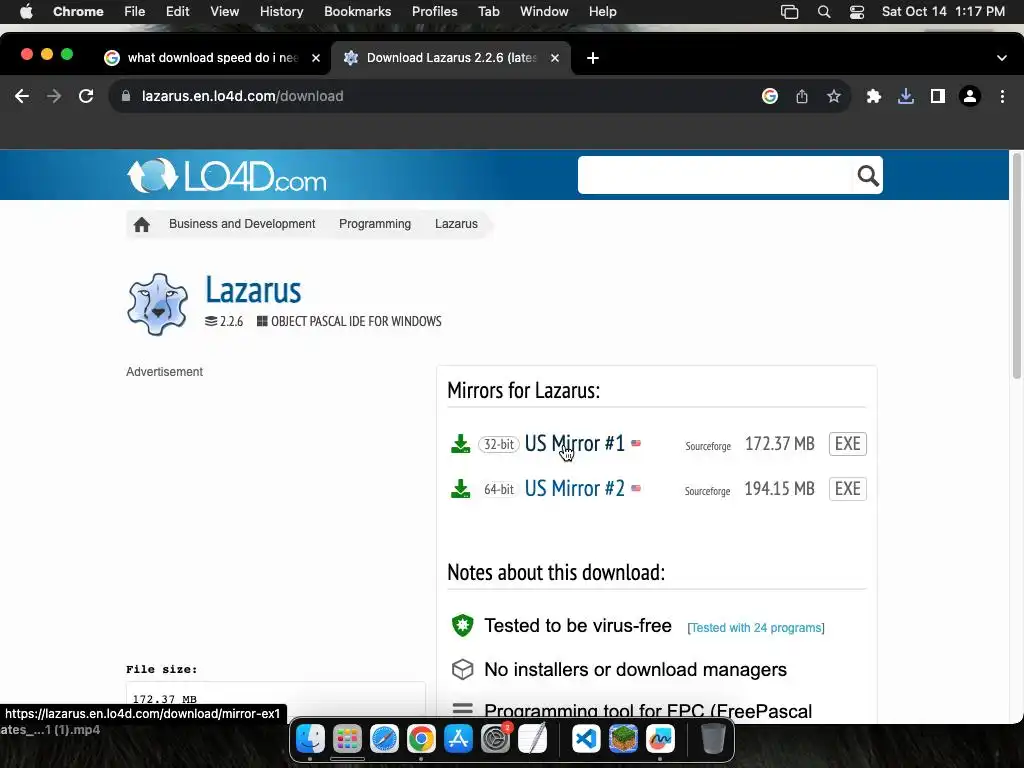Click the LO4D search field

(715, 175)
